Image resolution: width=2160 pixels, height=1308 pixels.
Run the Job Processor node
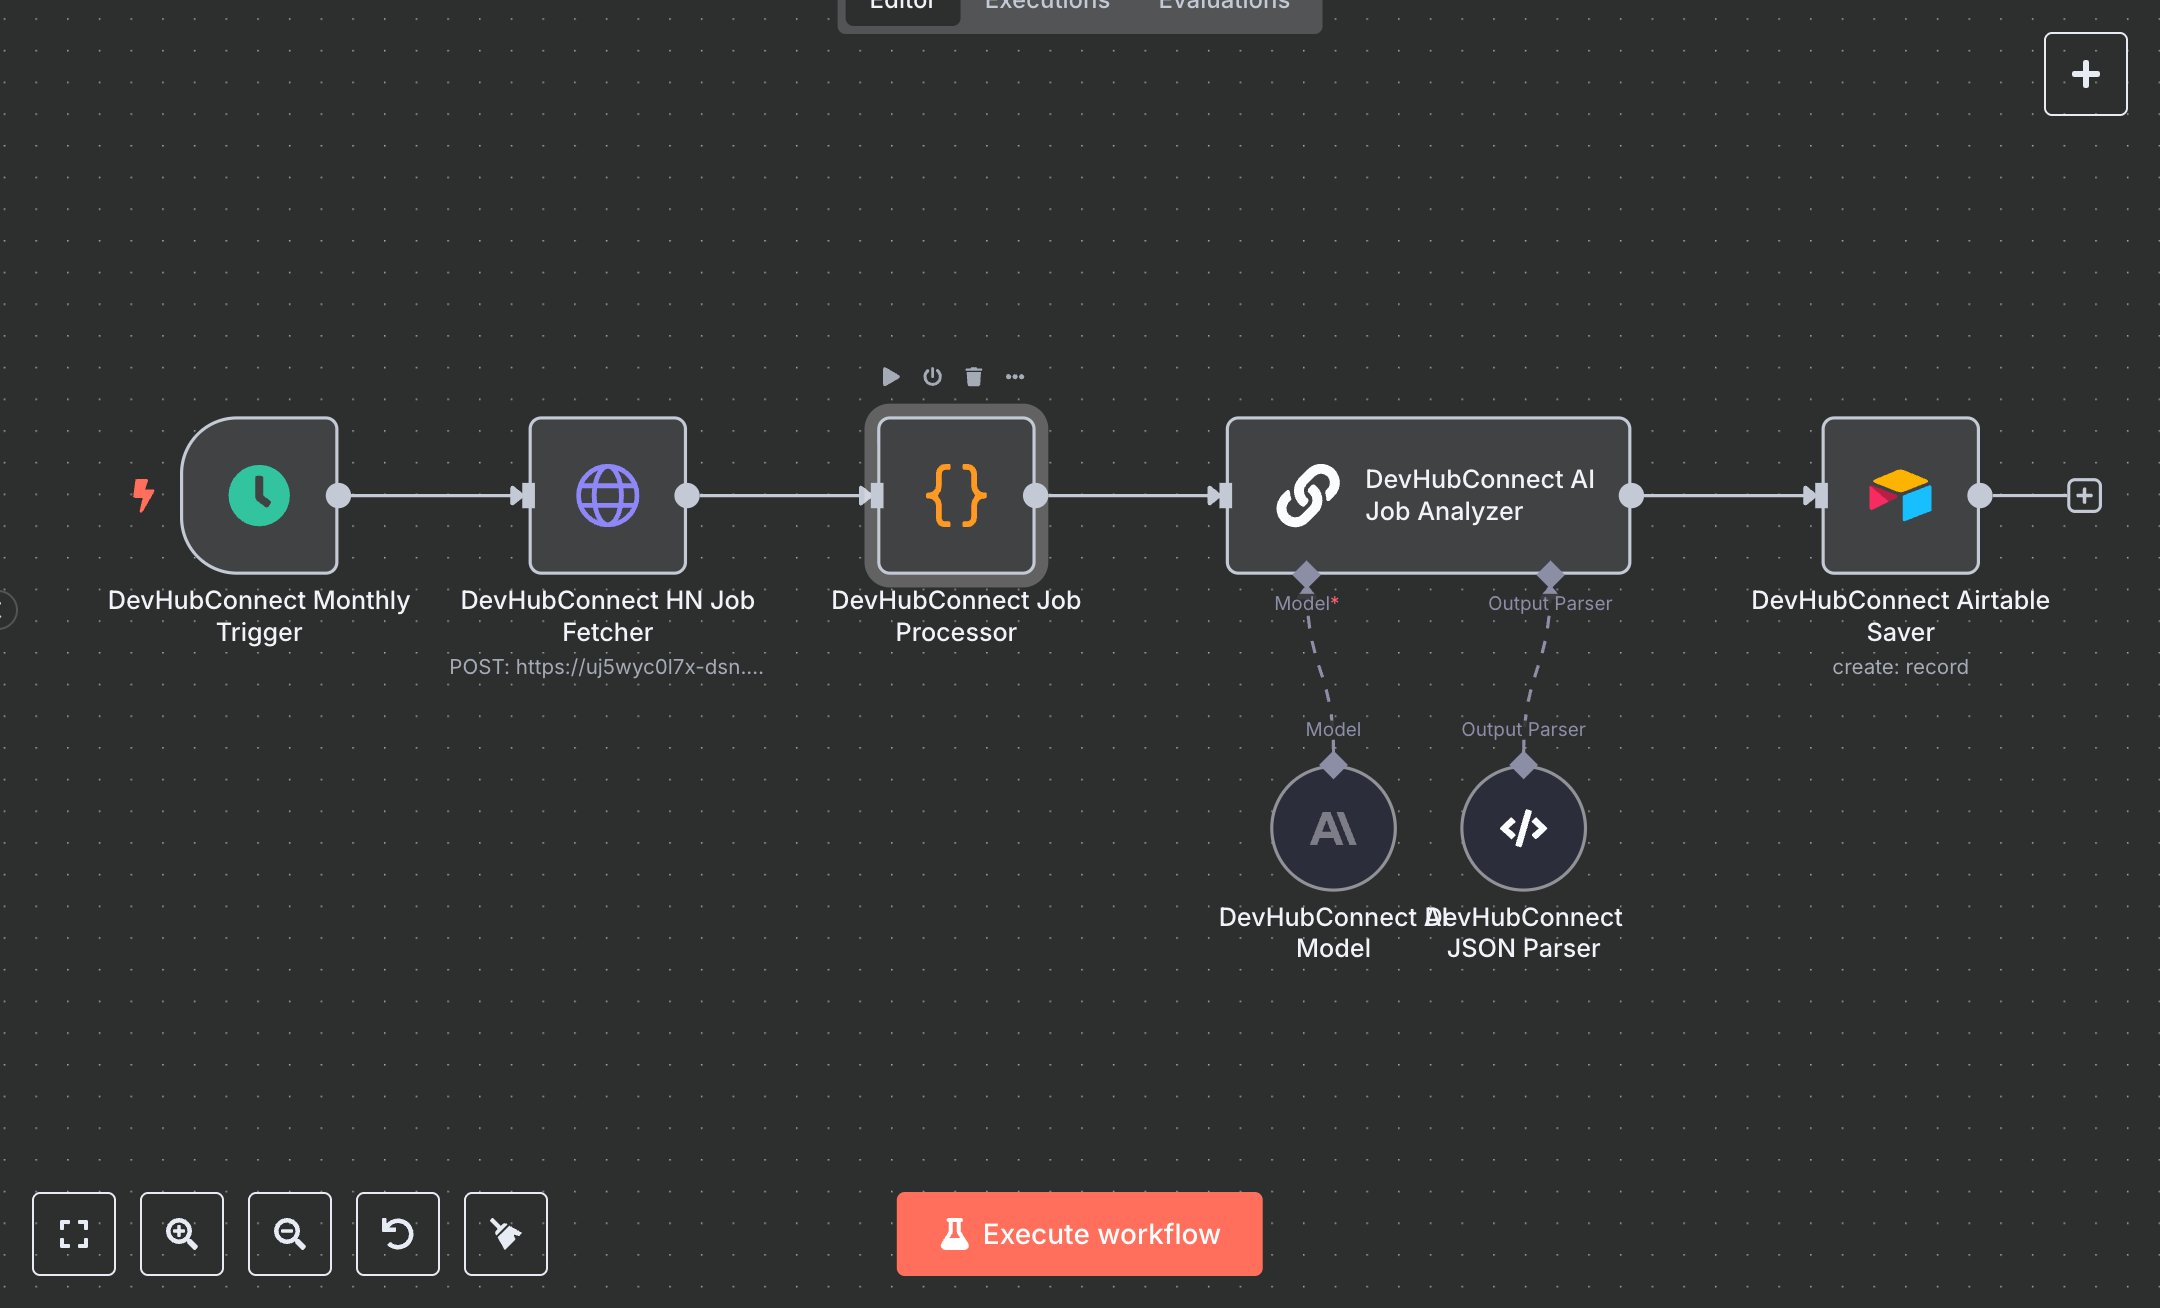tap(891, 377)
